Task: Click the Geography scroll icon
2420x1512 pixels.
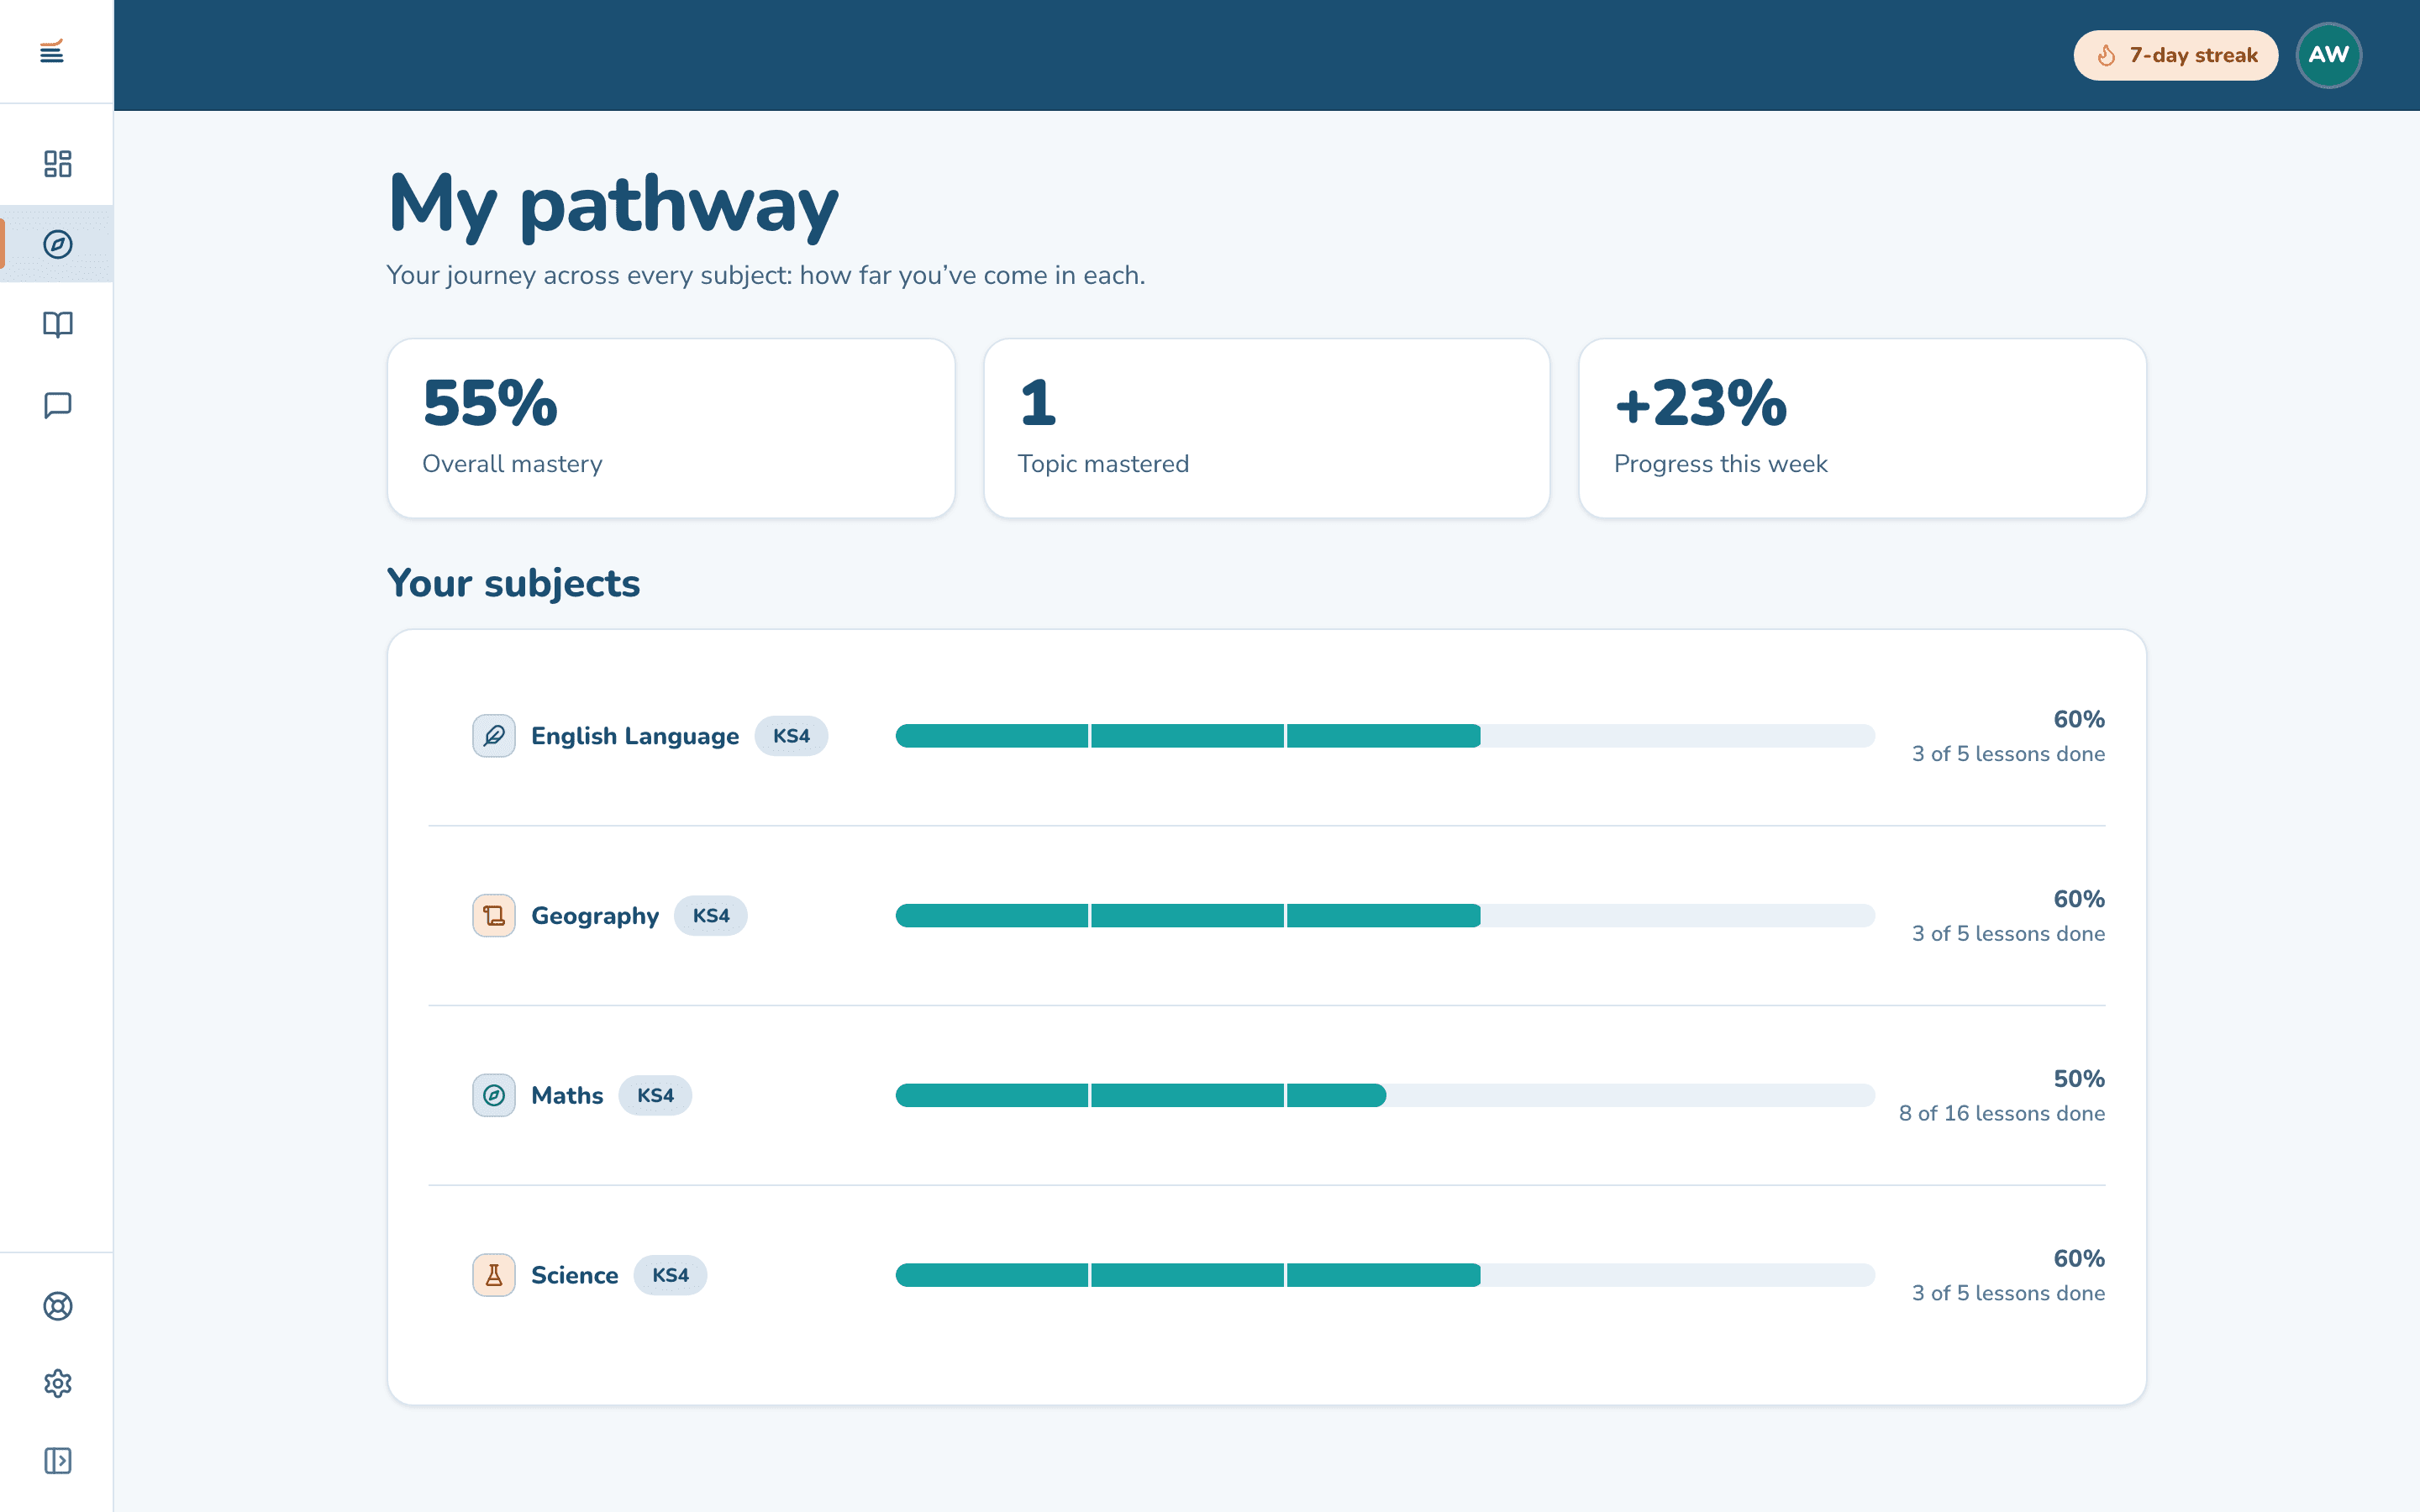Action: point(494,916)
